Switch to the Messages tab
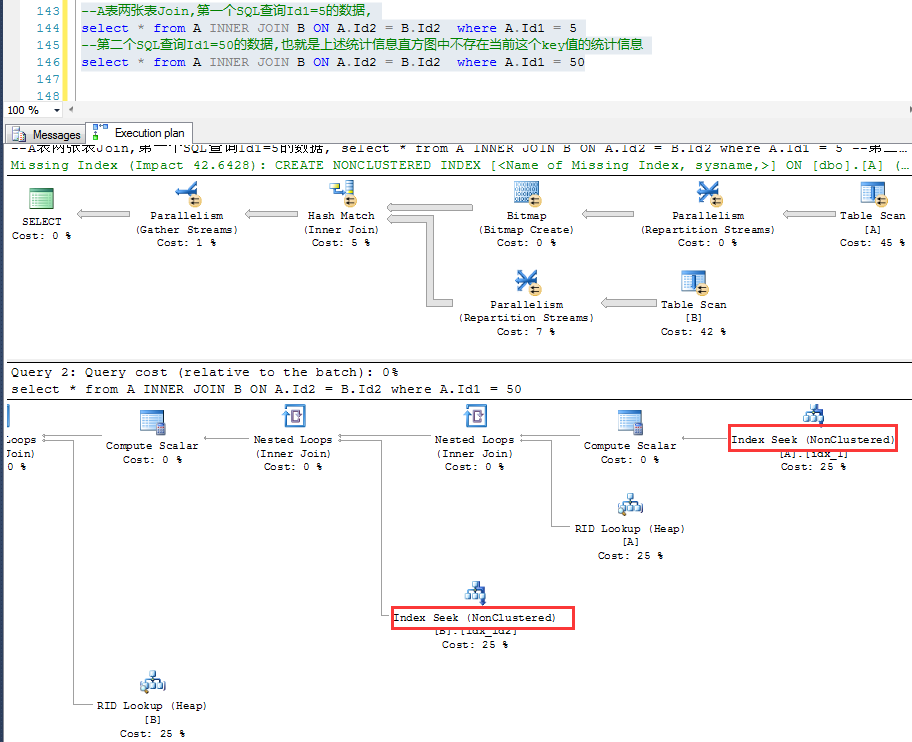The height and width of the screenshot is (742, 912). click(45, 134)
